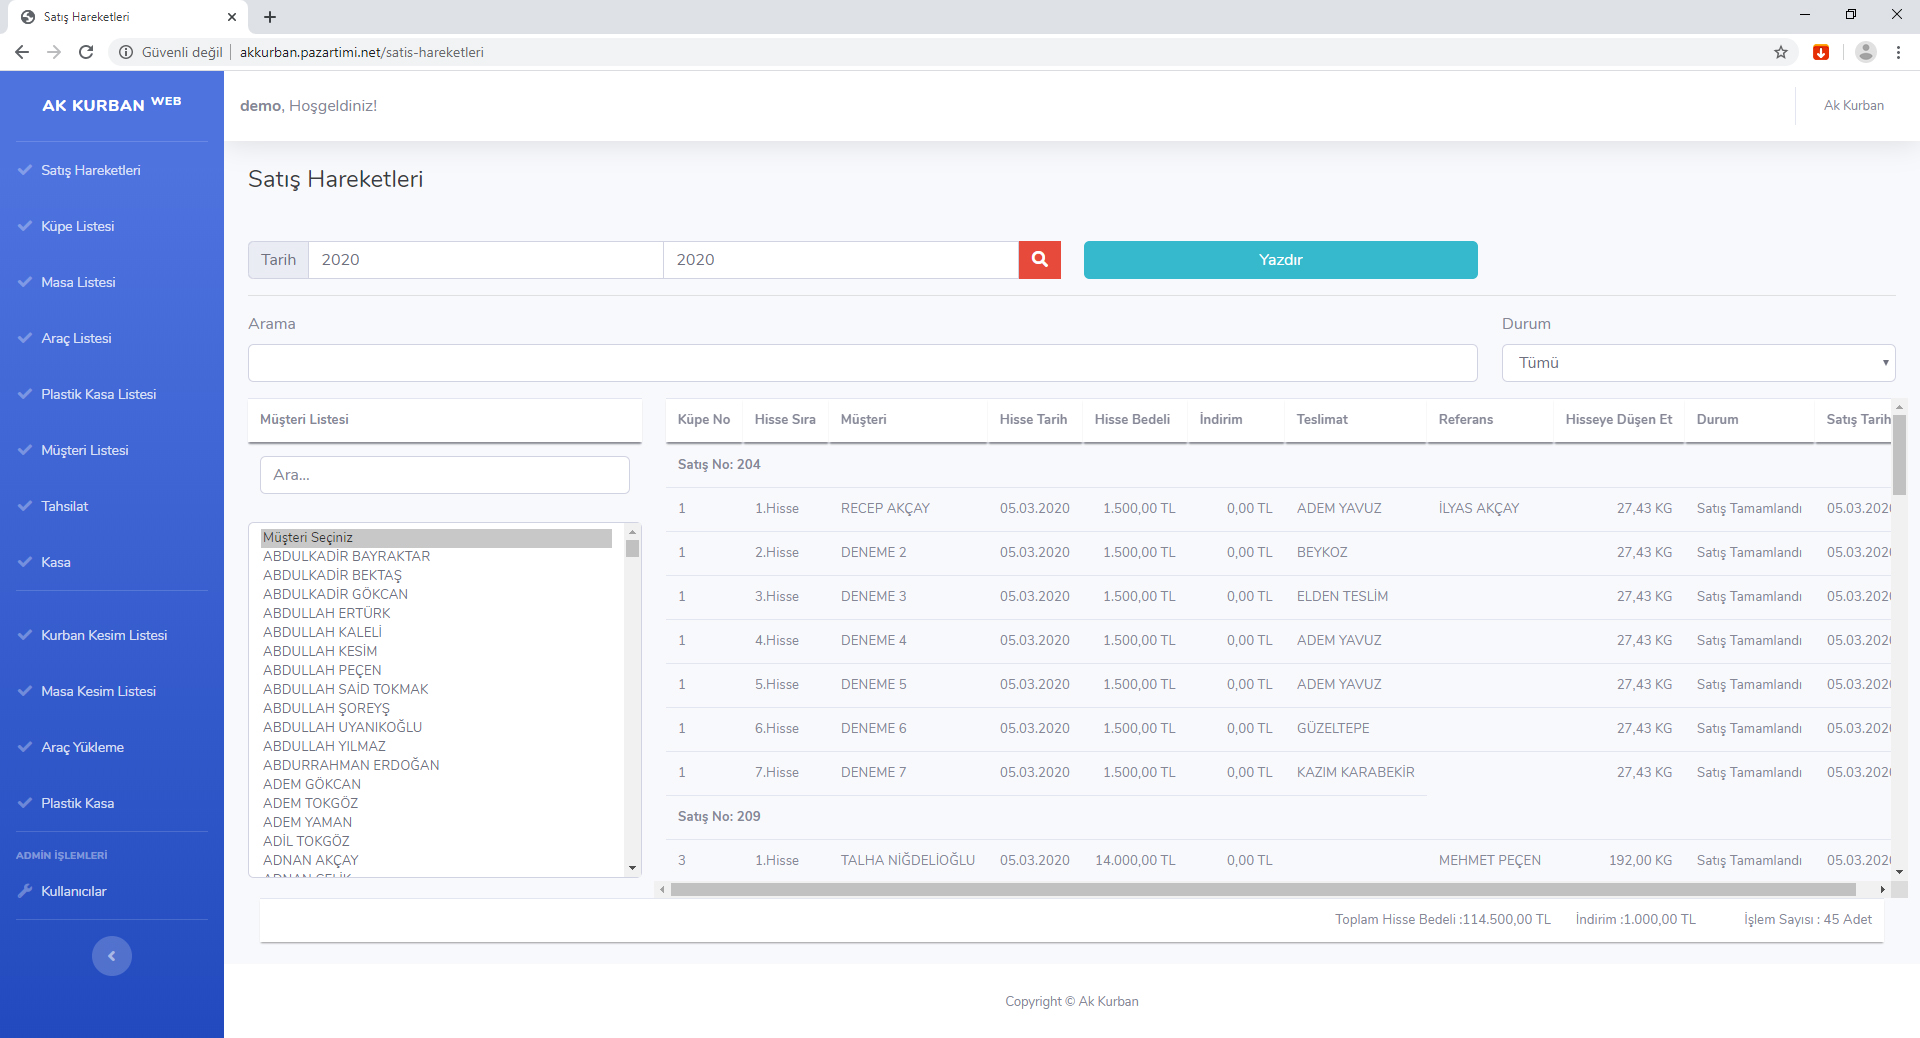Click the Arama search input field

[862, 363]
